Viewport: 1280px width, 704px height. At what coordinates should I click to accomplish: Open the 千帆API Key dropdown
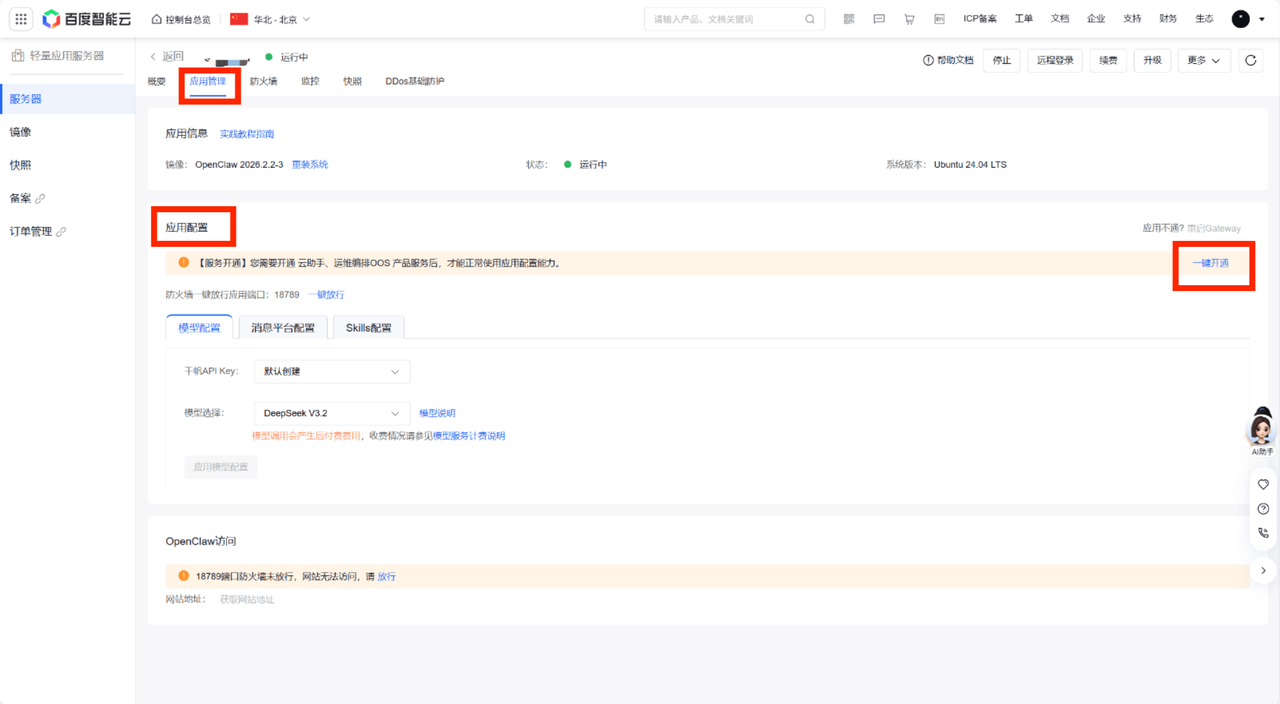coord(332,372)
